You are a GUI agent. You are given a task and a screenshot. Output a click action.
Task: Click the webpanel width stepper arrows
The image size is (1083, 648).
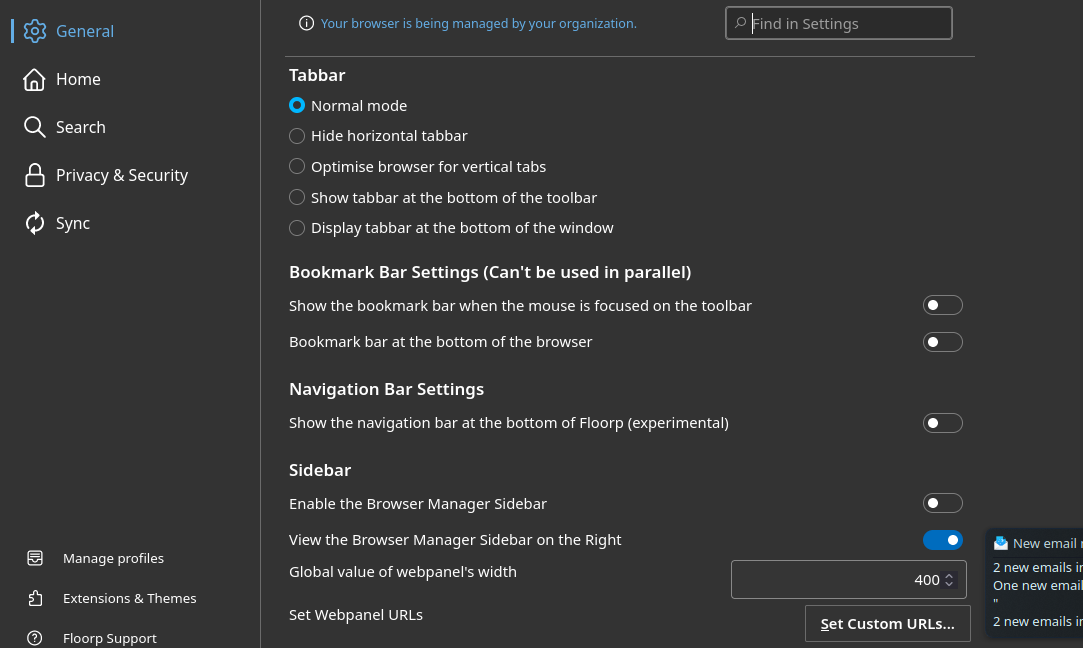[x=949, y=580]
